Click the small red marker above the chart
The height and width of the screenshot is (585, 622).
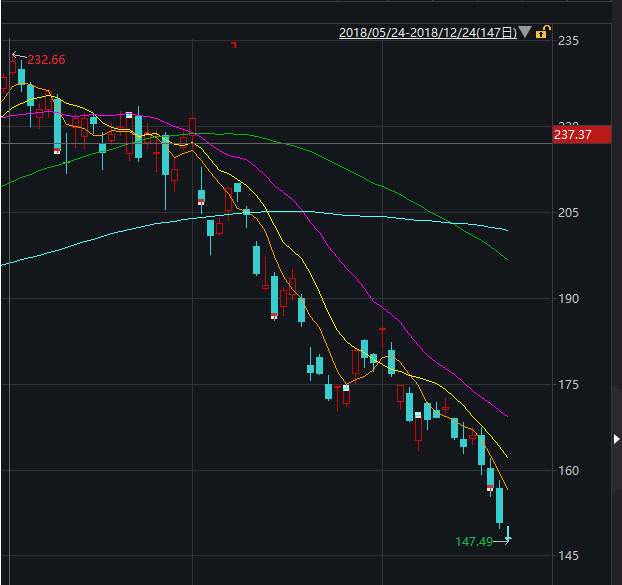pos(234,44)
